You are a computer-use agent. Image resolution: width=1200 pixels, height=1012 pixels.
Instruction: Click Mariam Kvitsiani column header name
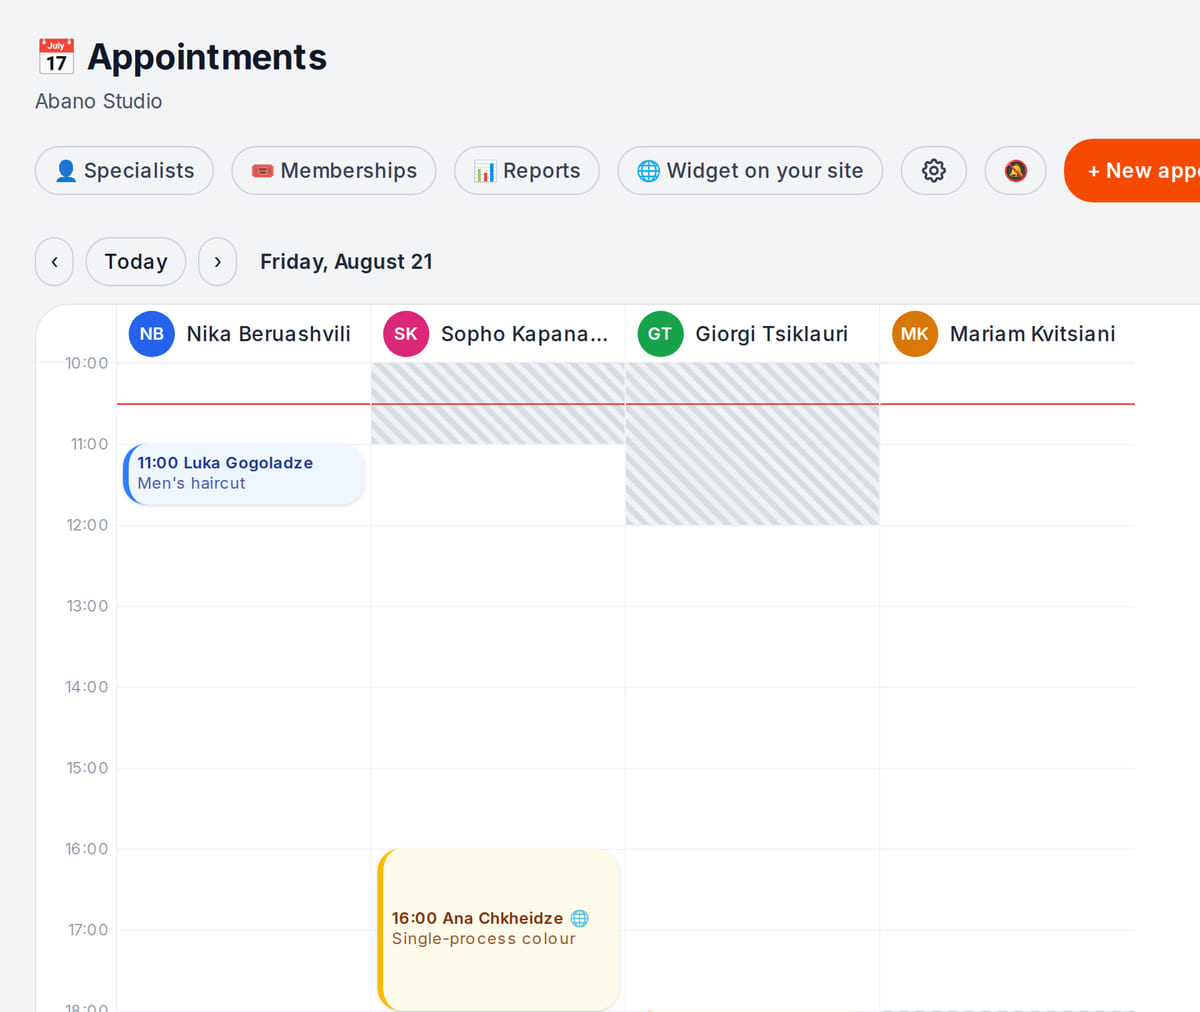[1032, 334]
